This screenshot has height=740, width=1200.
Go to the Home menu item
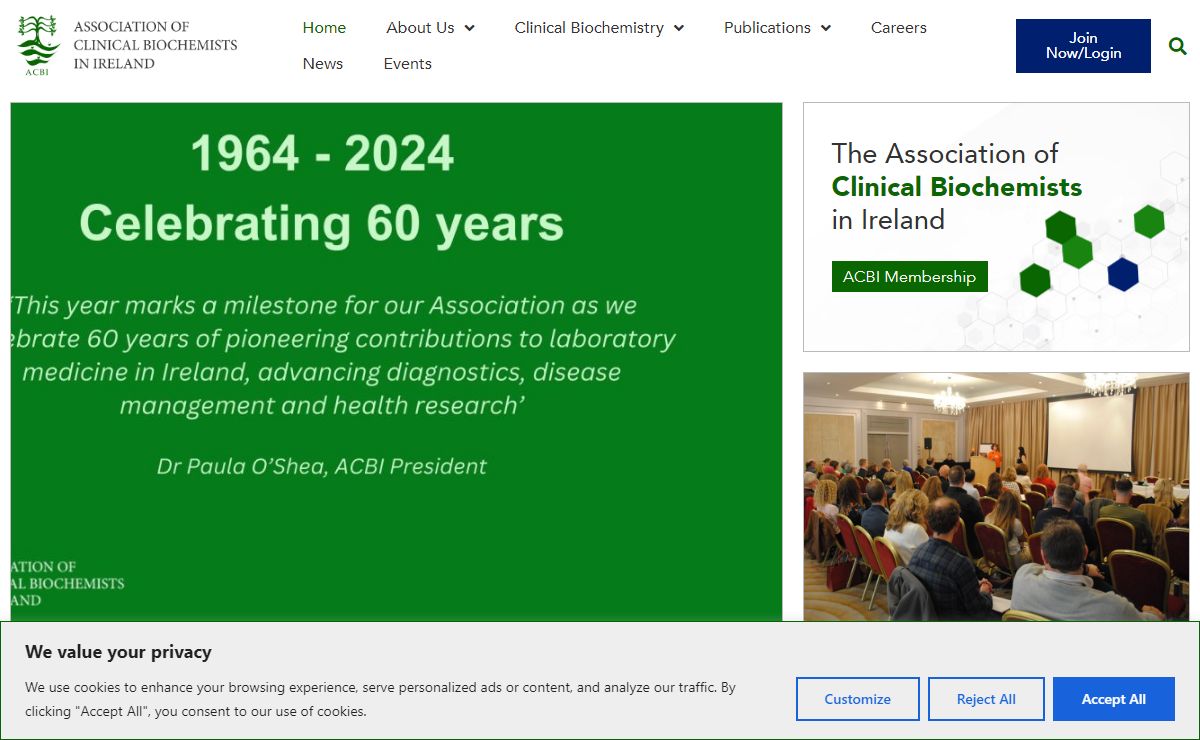point(324,28)
